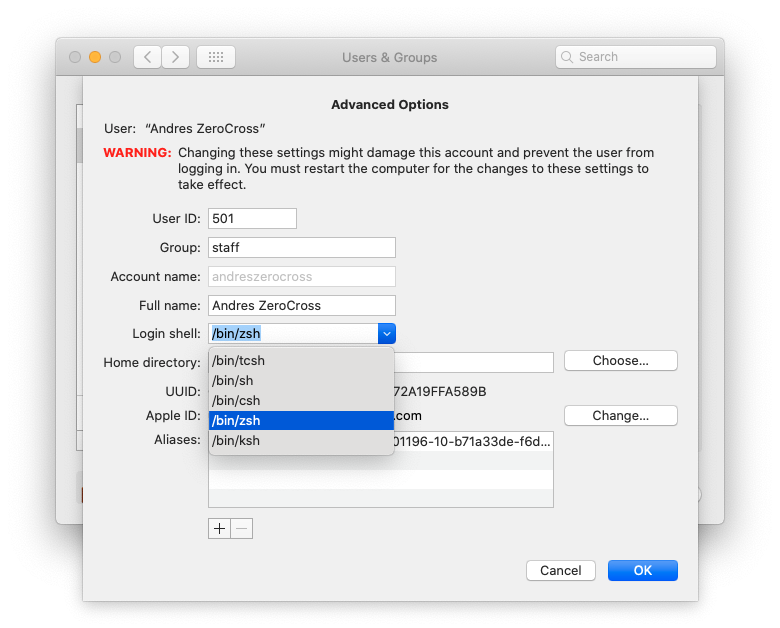Focus the Search field in the toolbar

click(x=636, y=57)
